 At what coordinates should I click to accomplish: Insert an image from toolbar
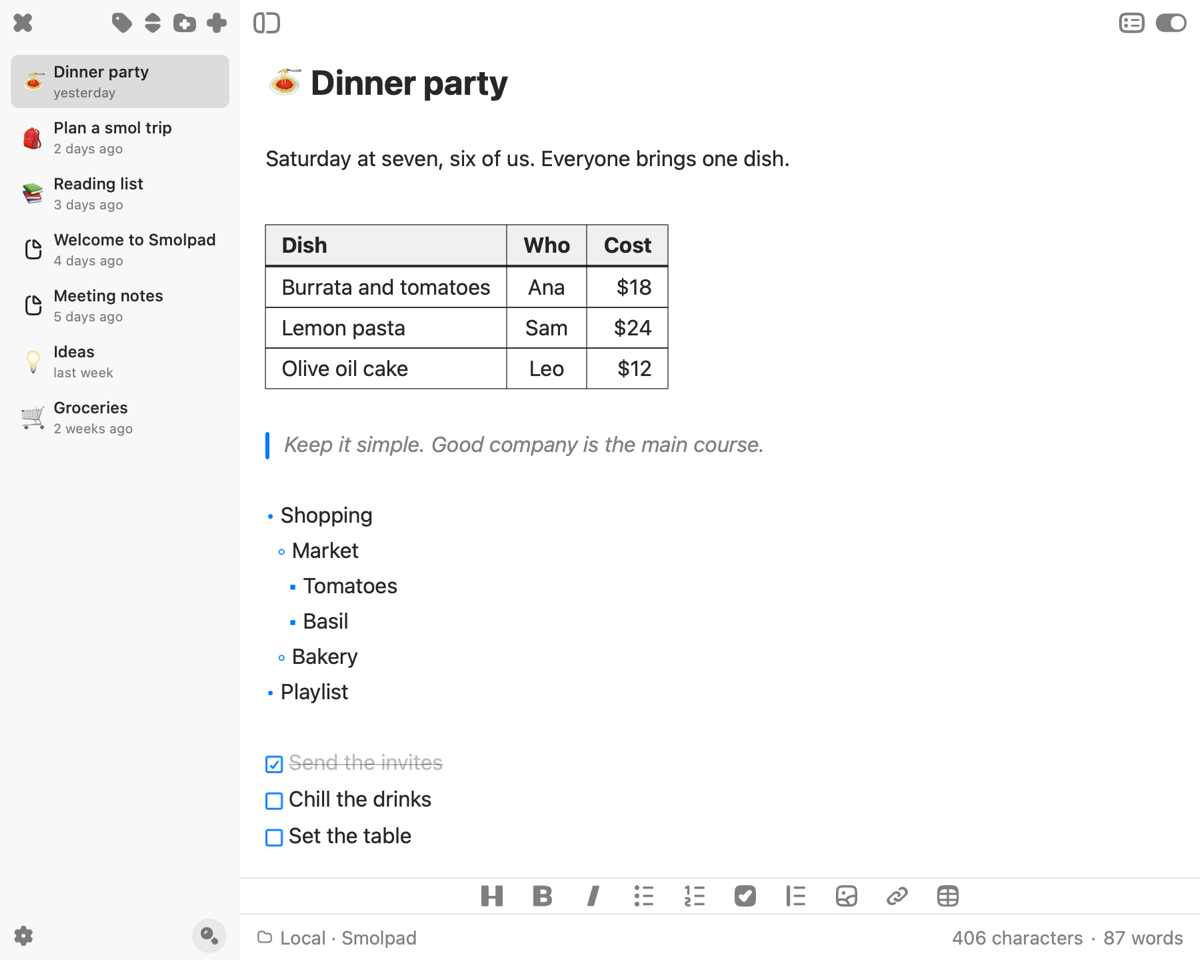click(847, 896)
